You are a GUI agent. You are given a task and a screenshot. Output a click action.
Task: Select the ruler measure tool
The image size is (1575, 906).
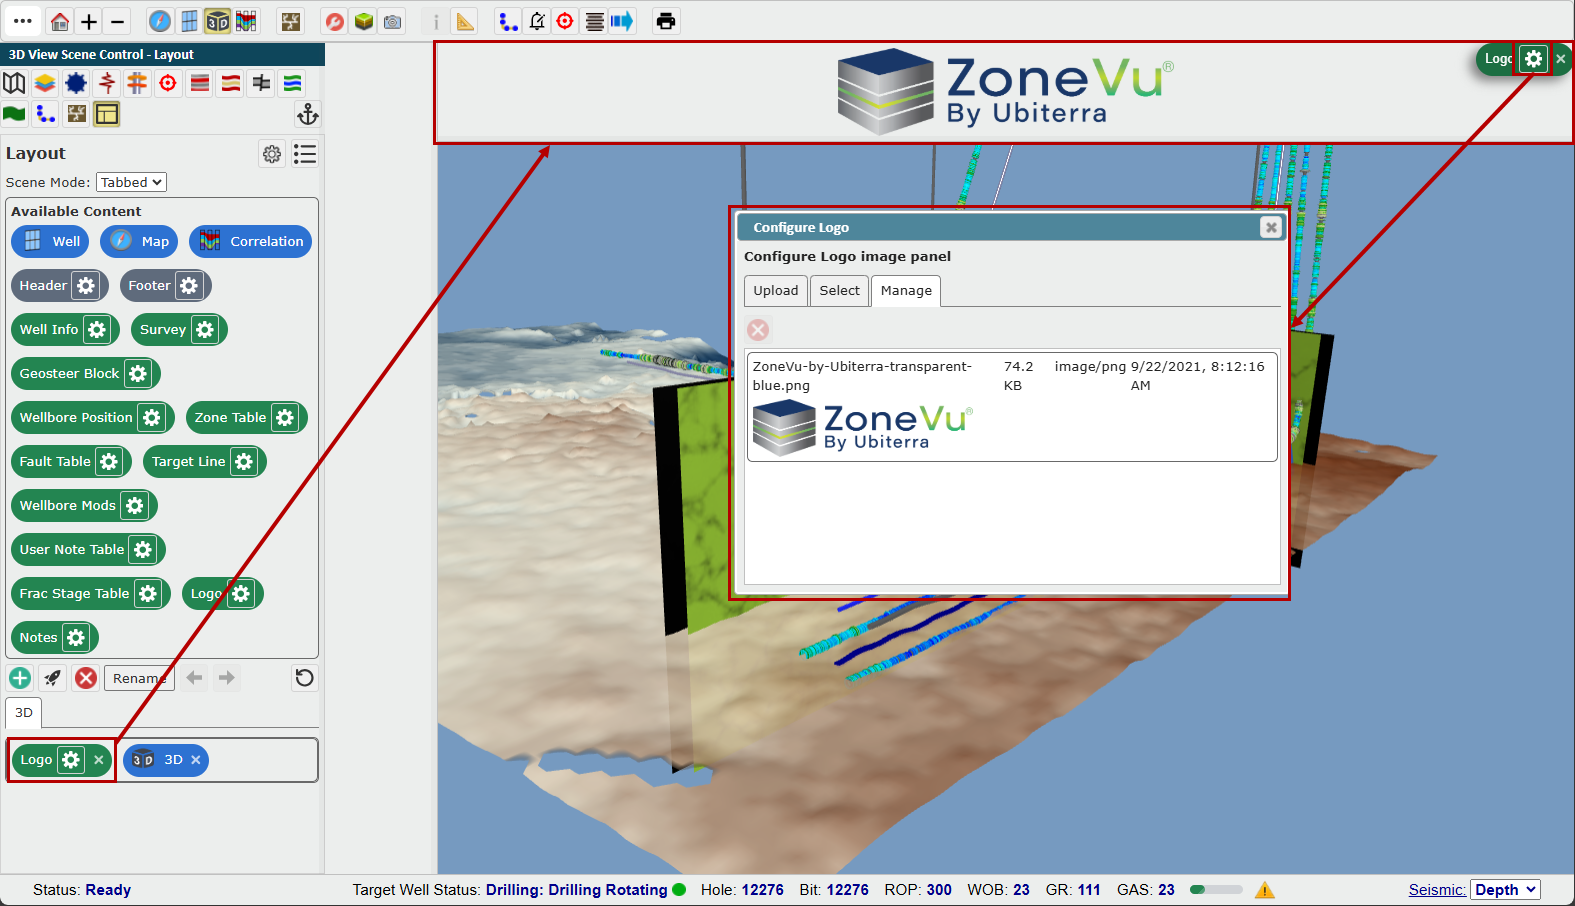pyautogui.click(x=465, y=21)
